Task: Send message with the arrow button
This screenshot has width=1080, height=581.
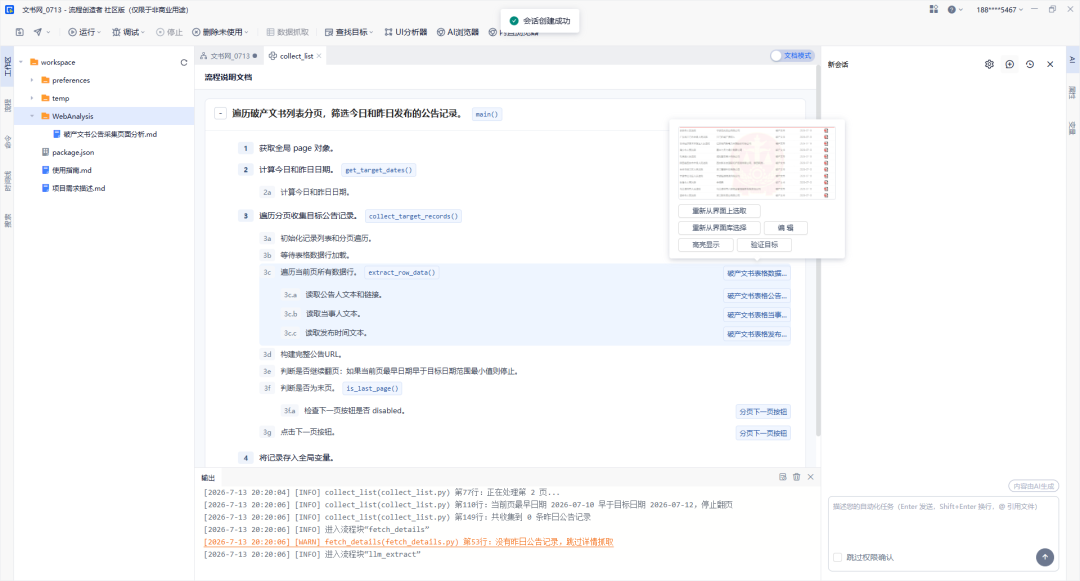Action: click(x=1045, y=557)
